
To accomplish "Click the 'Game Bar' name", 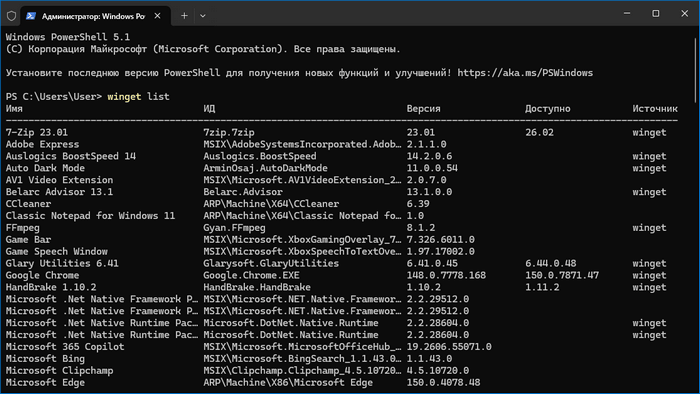I will pyautogui.click(x=28, y=239).
